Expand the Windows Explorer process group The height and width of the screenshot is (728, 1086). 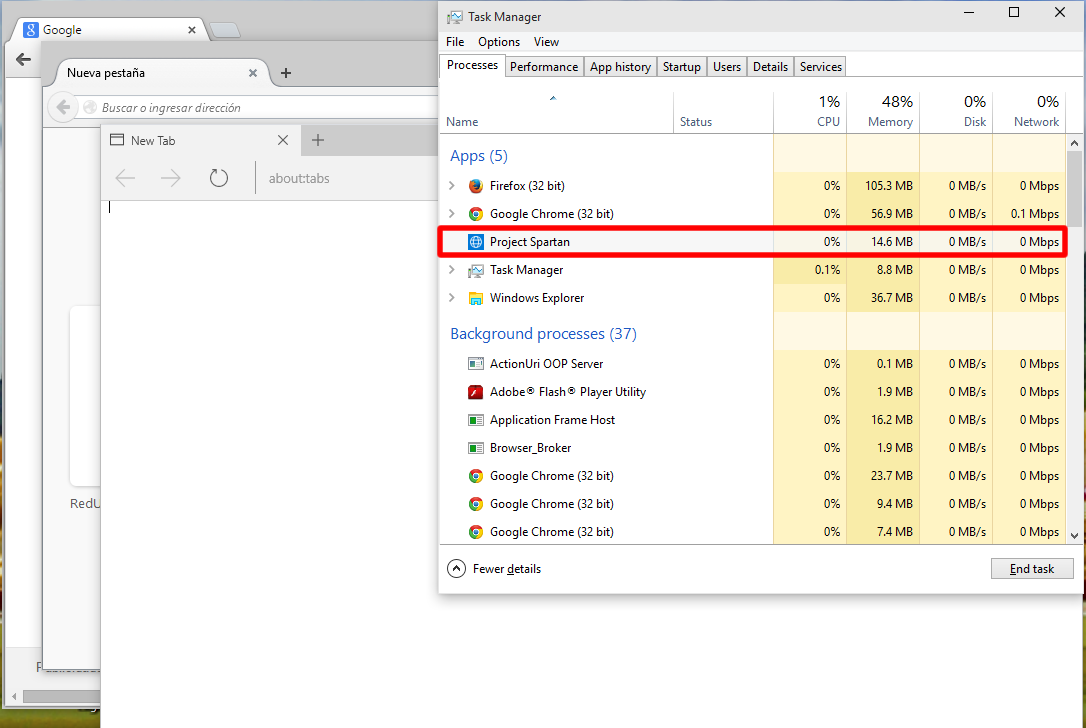click(452, 298)
